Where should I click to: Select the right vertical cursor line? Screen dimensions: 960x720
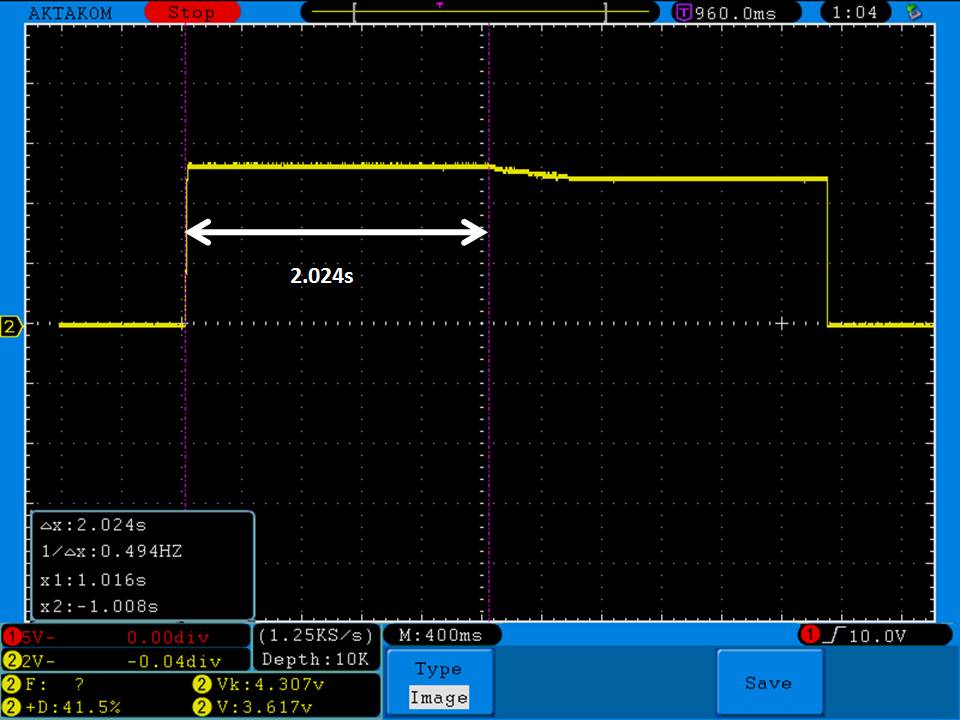(x=488, y=400)
